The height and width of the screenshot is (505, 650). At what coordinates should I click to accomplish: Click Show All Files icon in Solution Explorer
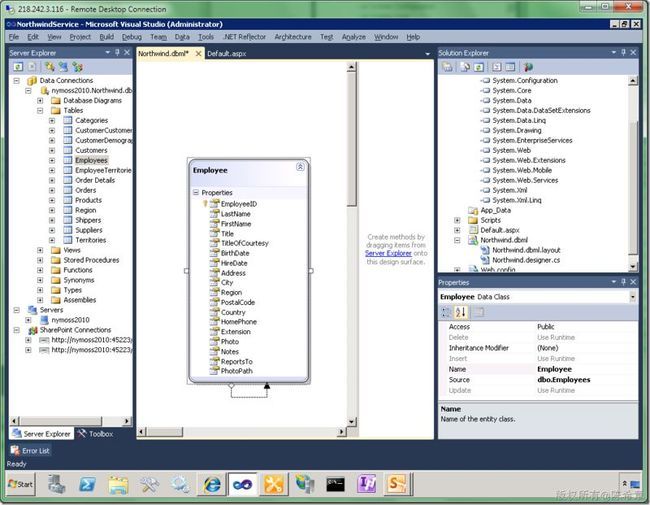point(465,67)
